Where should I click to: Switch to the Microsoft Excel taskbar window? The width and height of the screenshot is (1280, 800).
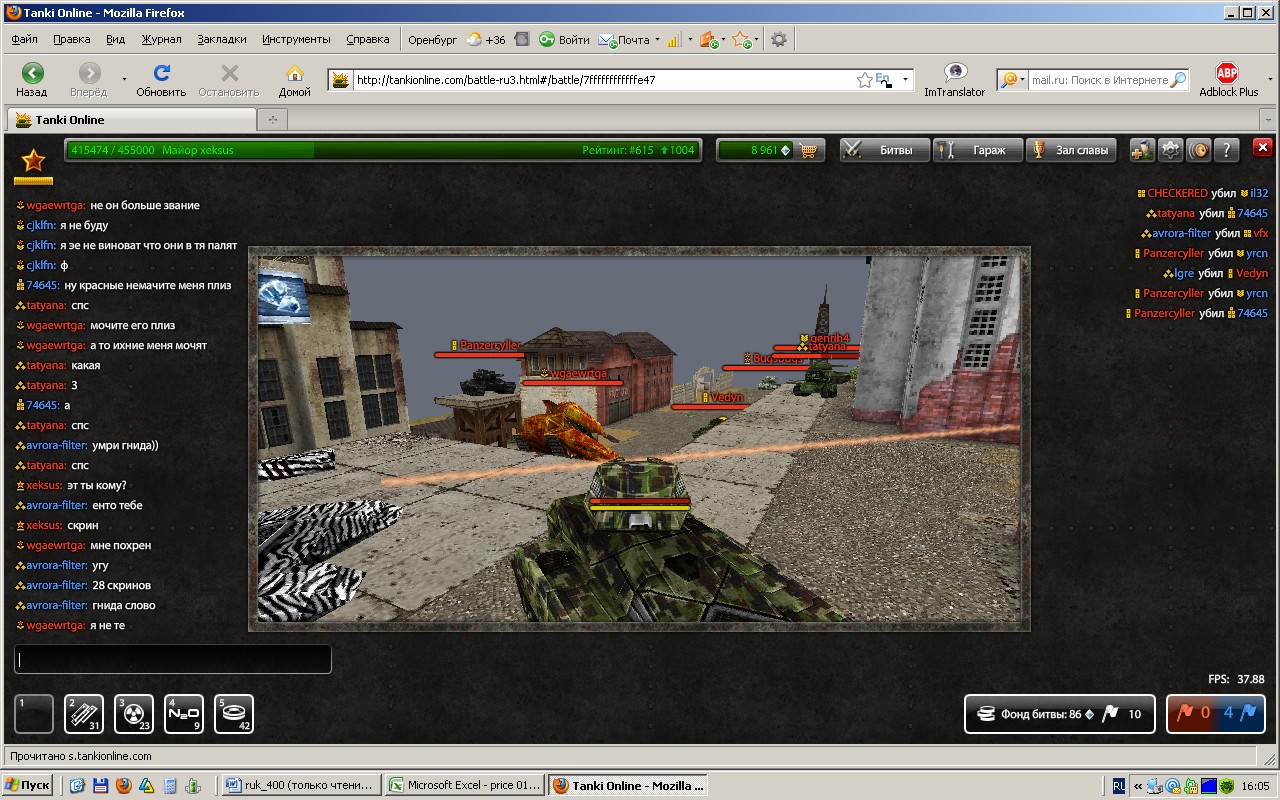(x=466, y=786)
